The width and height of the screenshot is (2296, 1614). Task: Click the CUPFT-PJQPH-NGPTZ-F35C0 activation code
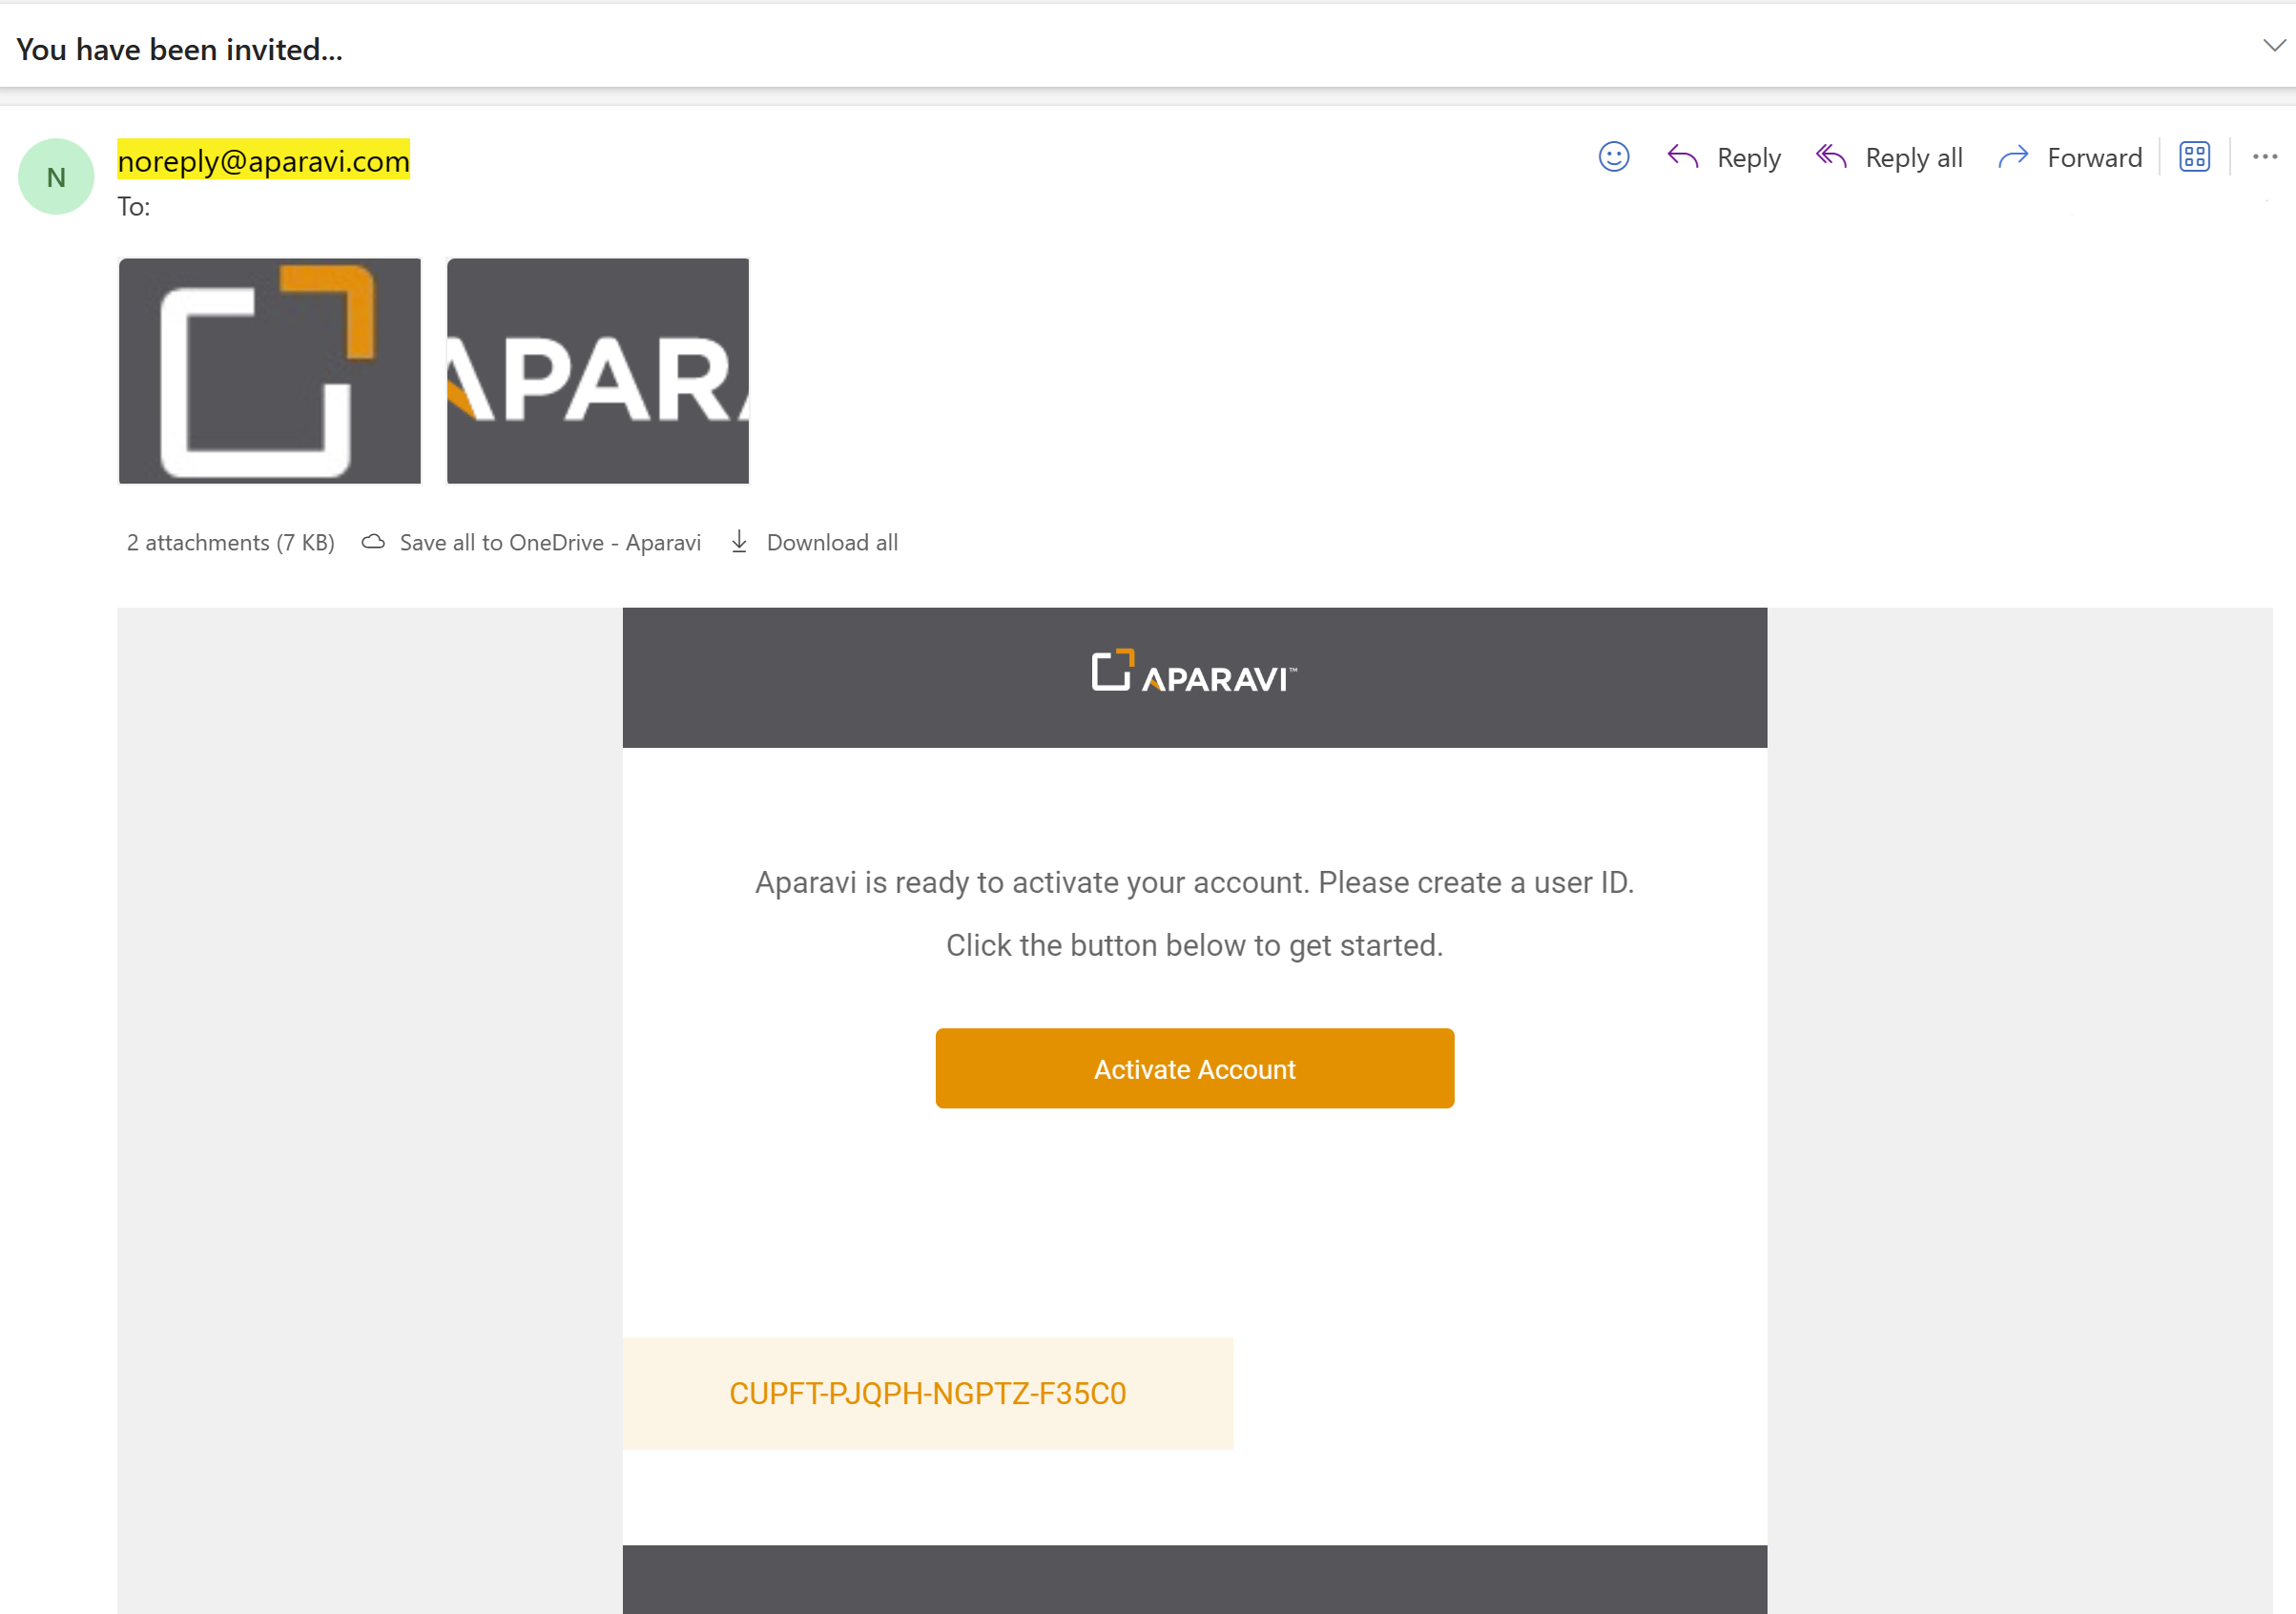pyautogui.click(x=927, y=1393)
